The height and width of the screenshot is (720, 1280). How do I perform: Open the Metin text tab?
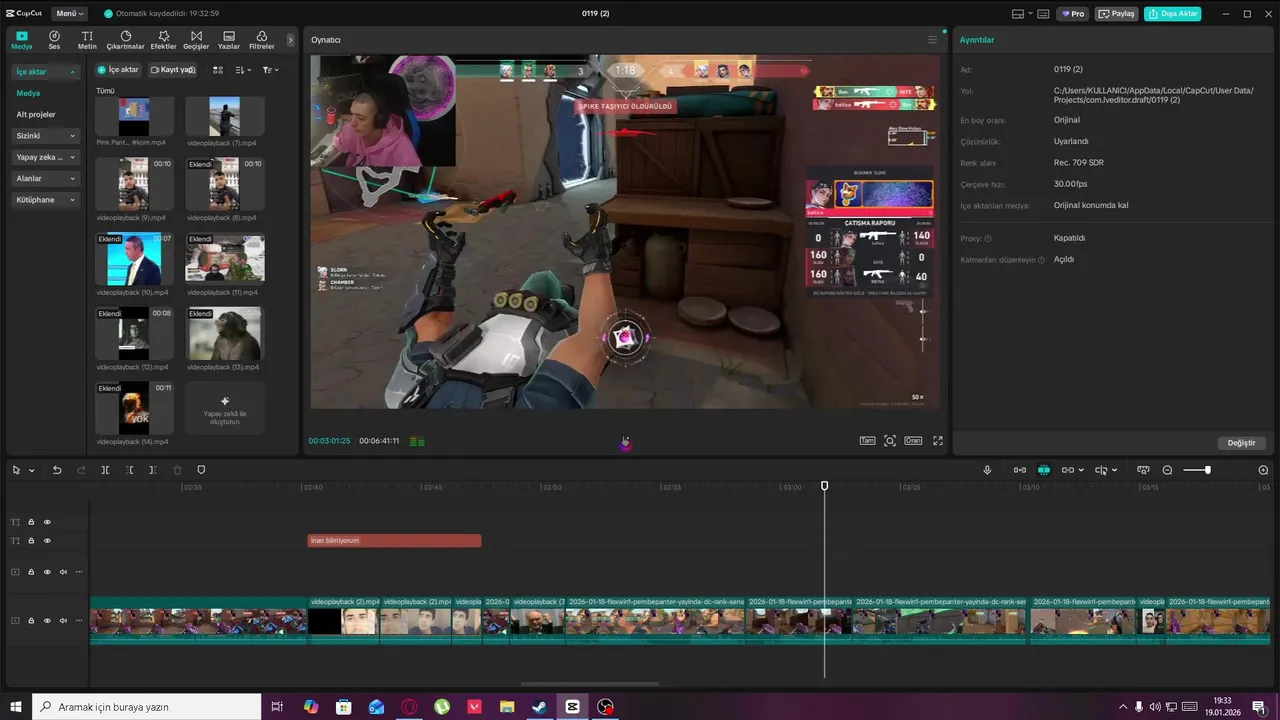click(x=87, y=40)
